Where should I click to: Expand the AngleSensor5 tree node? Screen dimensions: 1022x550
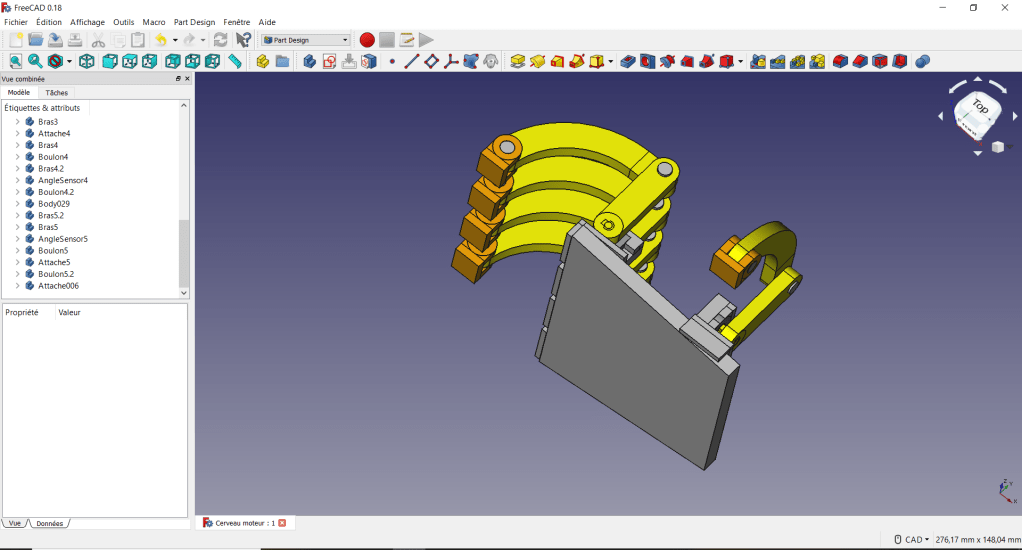pos(17,239)
